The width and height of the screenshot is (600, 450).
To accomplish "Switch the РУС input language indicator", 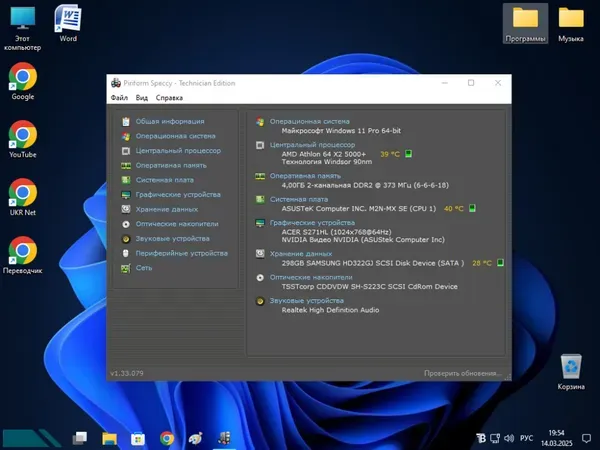I will point(527,439).
